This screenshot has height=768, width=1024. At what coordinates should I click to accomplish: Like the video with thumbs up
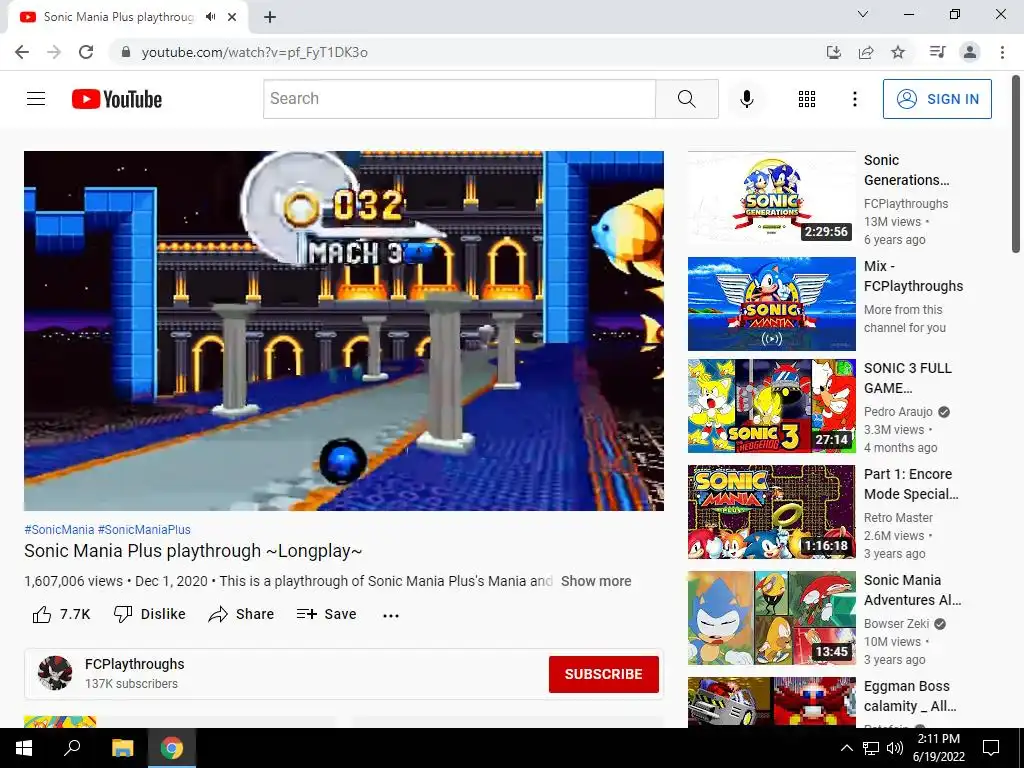(x=61, y=614)
